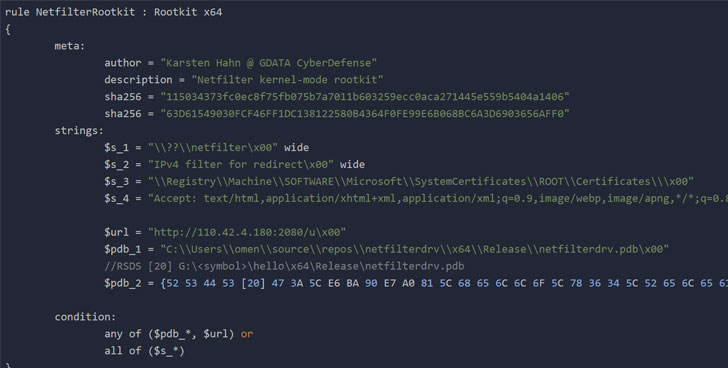Place cursor on the meta: keyword
Image resolution: width=728 pixels, height=368 pixels.
tap(70, 46)
